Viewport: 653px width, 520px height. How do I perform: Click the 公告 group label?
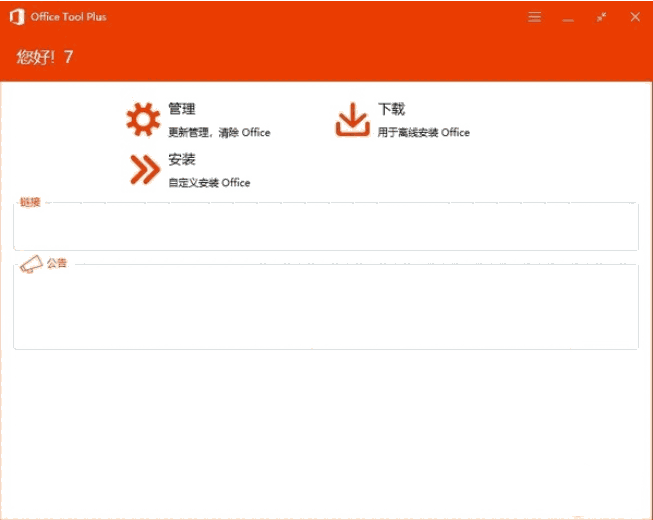tap(57, 263)
